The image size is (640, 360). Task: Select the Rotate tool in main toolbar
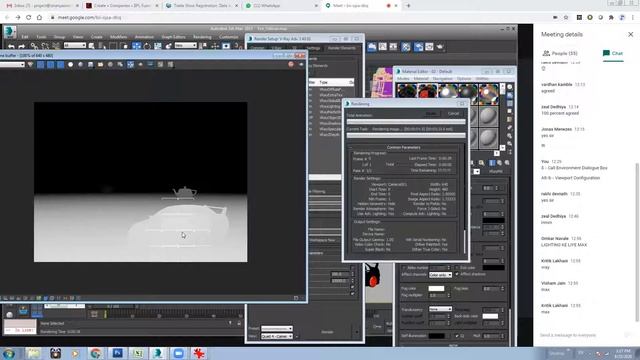[147, 46]
